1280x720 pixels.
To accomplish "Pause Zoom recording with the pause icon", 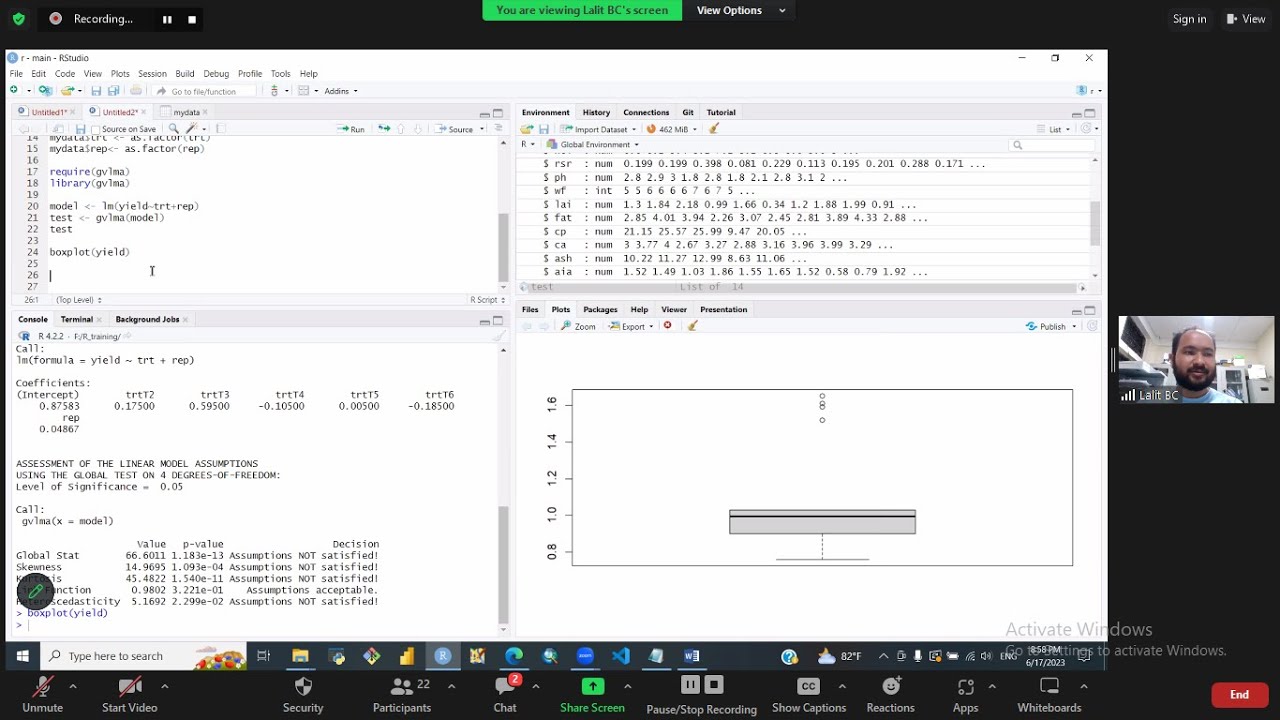I will (167, 19).
